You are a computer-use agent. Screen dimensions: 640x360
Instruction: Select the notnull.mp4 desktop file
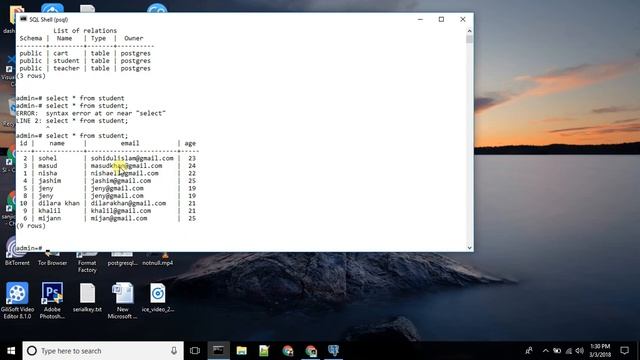point(158,259)
